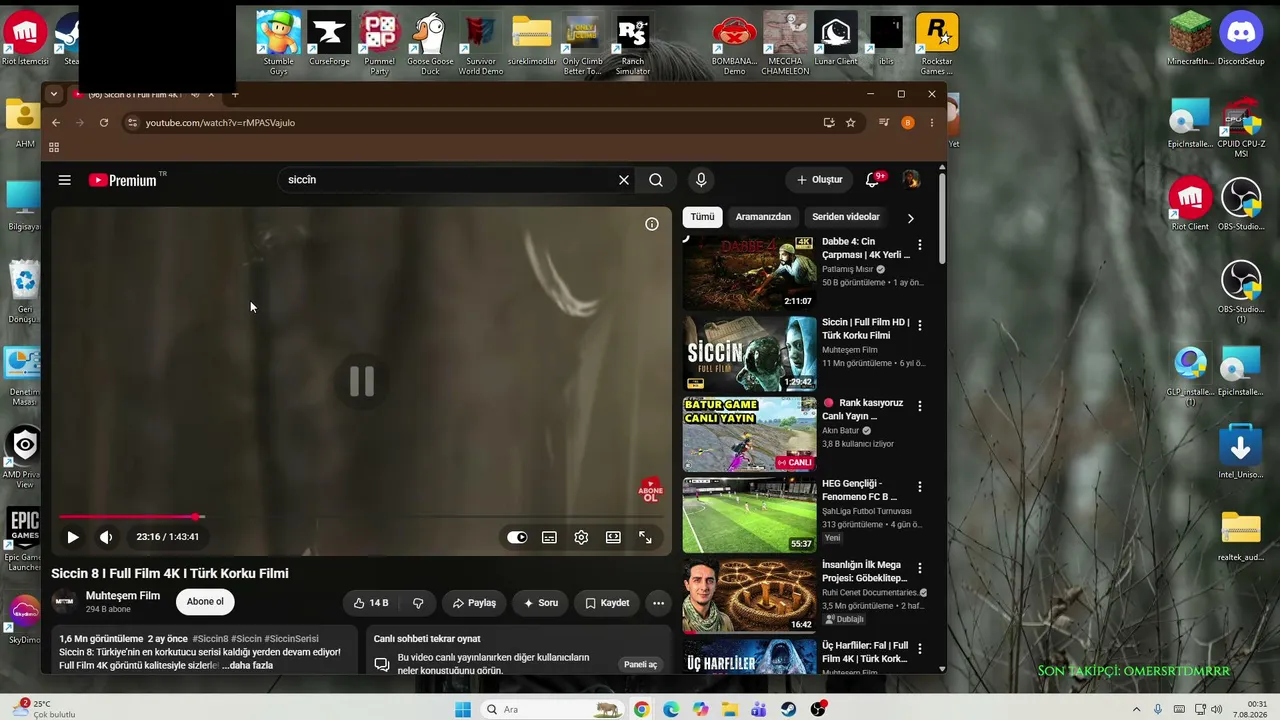Open options for Siccin Full Film HD
1280x720 pixels.
[x=920, y=326]
